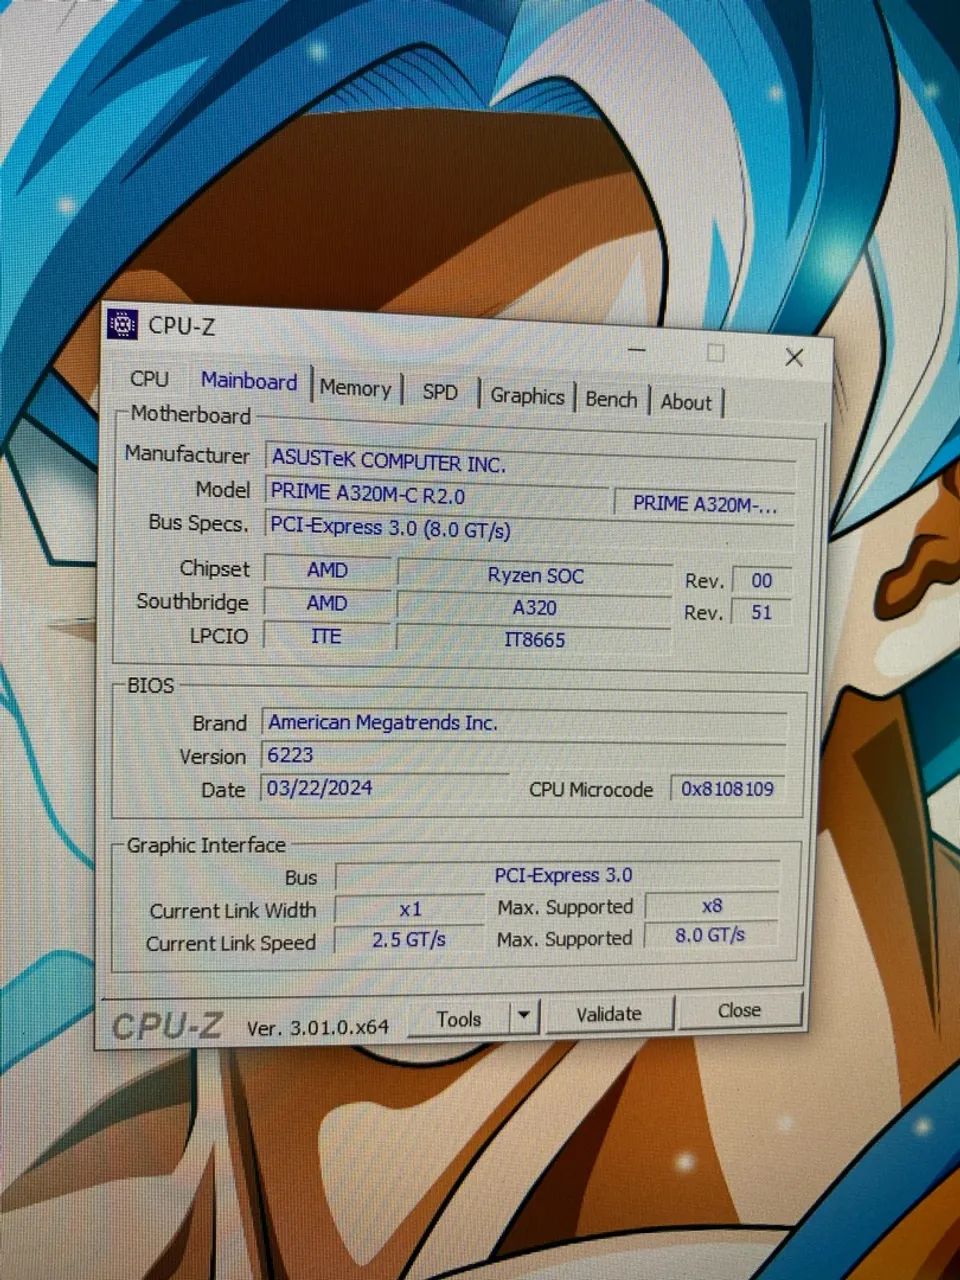
Task: Click the Graphic Interface Bus PCI-Express 3.0 value
Action: pos(558,875)
